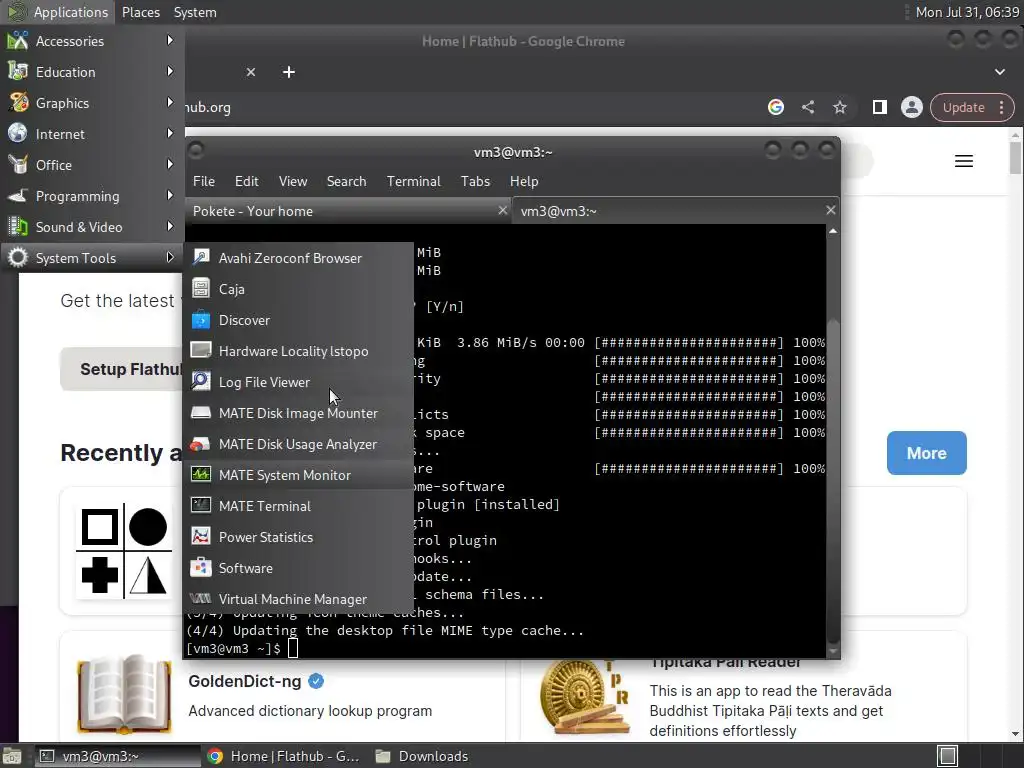Launch Hardware Locality lstopo
This screenshot has height=768, width=1024.
click(298, 351)
